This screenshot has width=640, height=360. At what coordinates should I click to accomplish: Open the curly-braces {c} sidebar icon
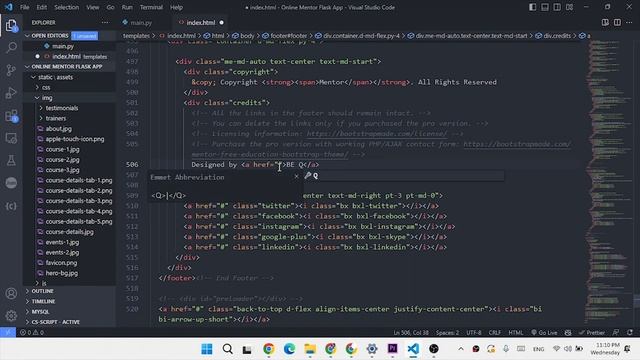11,206
